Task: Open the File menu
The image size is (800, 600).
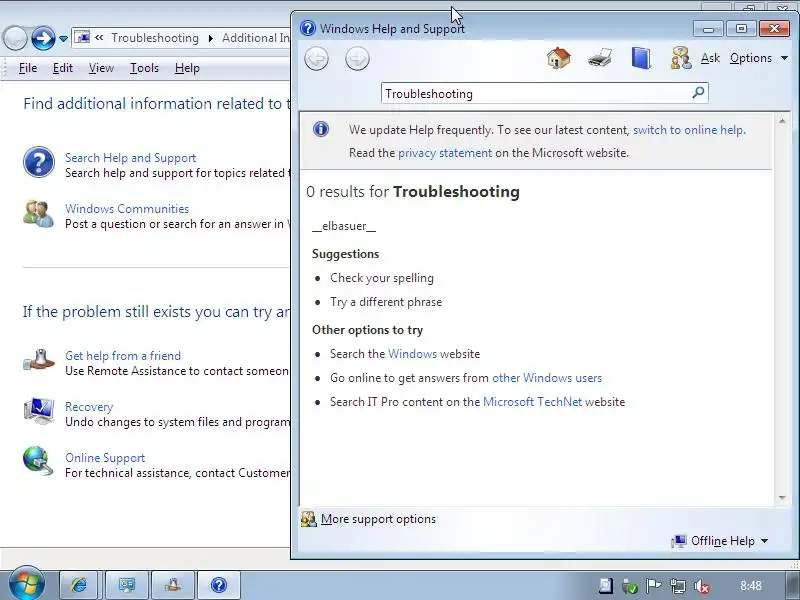Action: (x=28, y=68)
